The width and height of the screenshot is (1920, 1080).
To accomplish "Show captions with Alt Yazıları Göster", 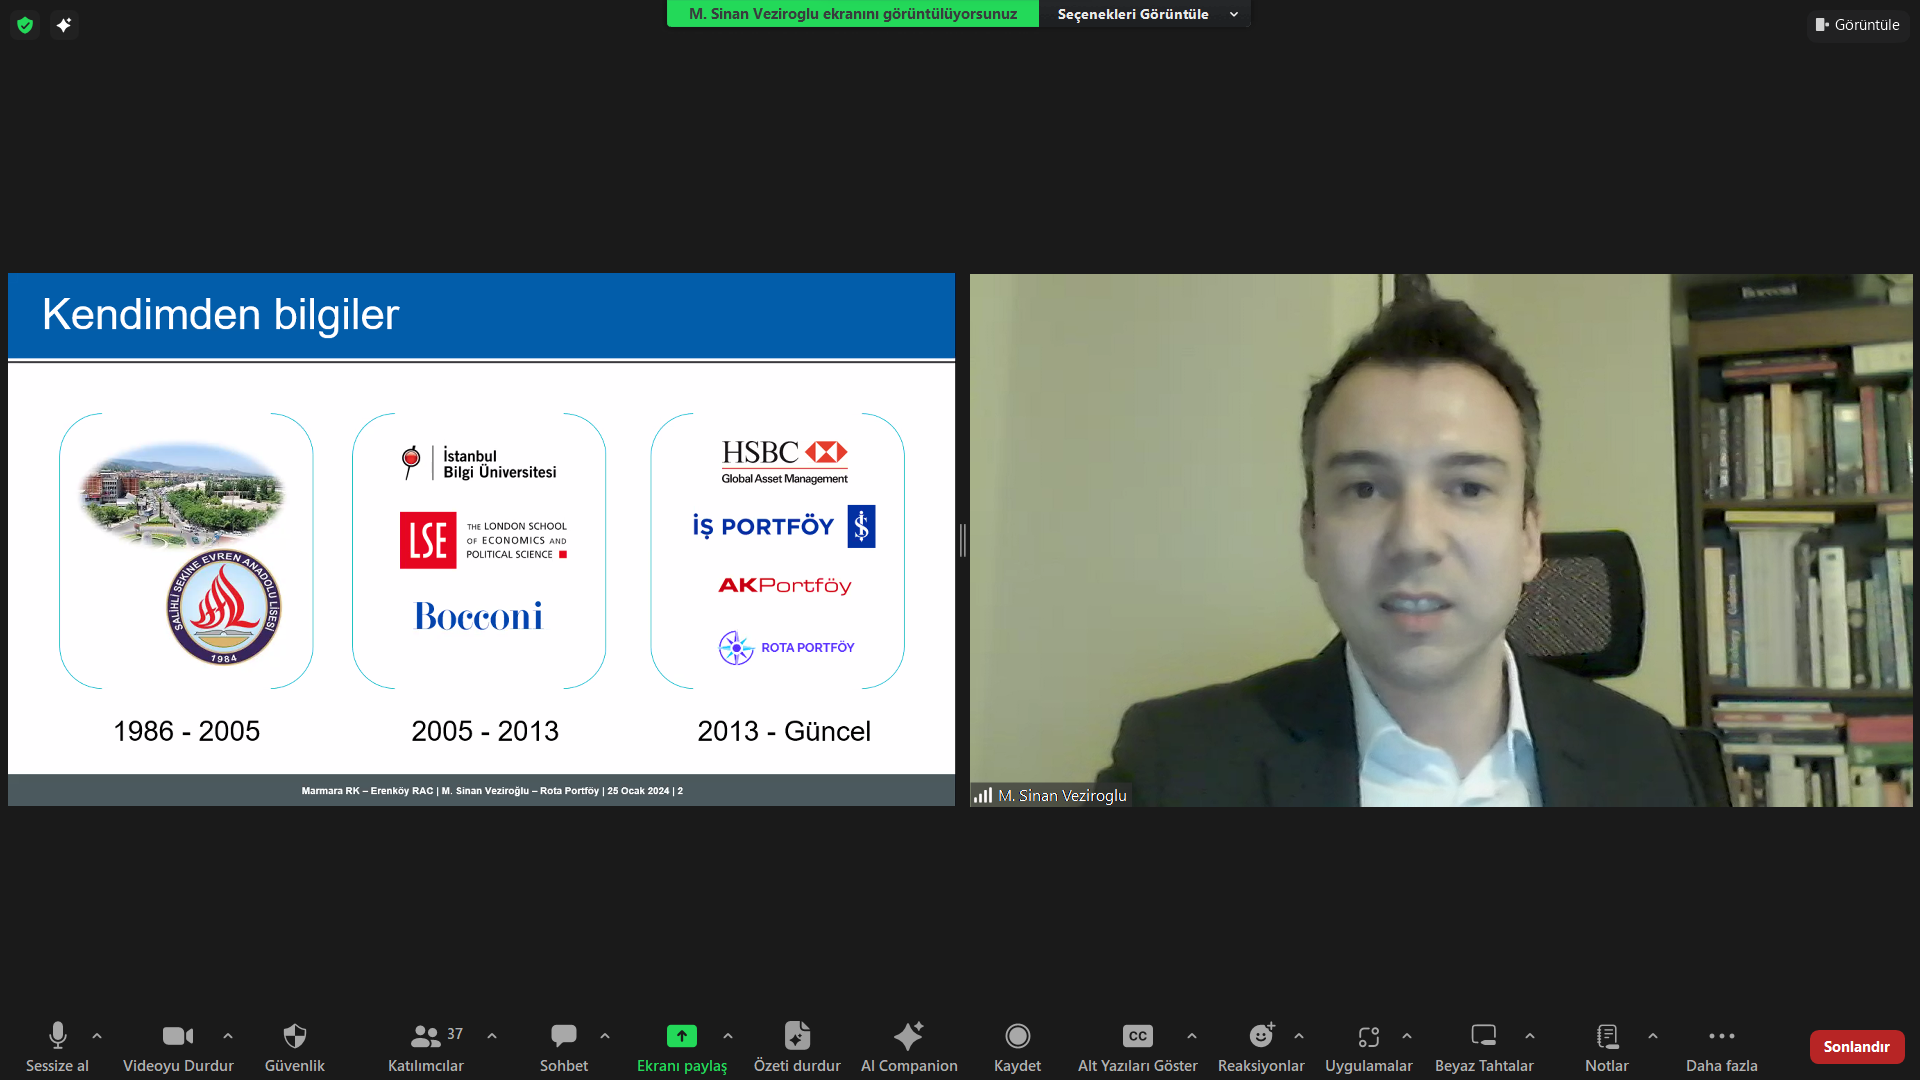I will pos(1138,1046).
